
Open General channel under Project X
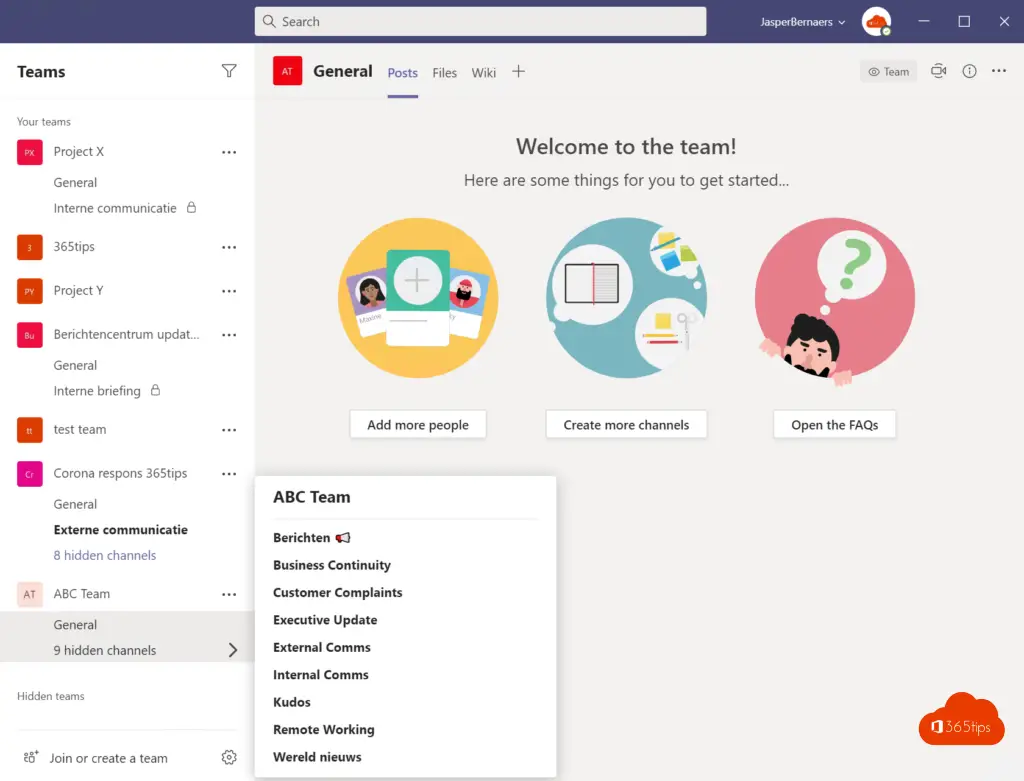[75, 182]
